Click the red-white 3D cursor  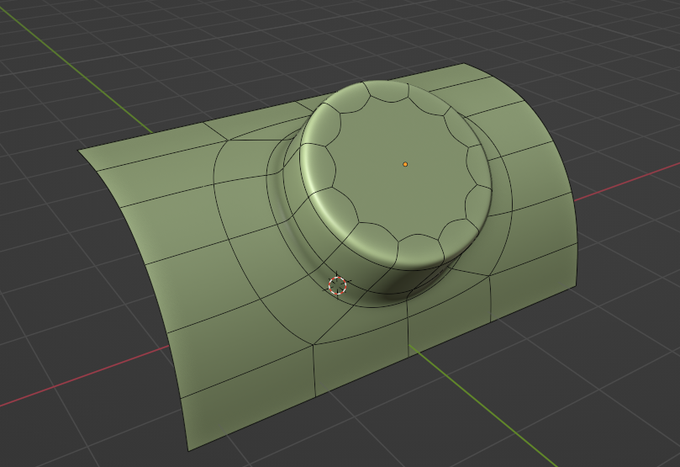tap(337, 285)
